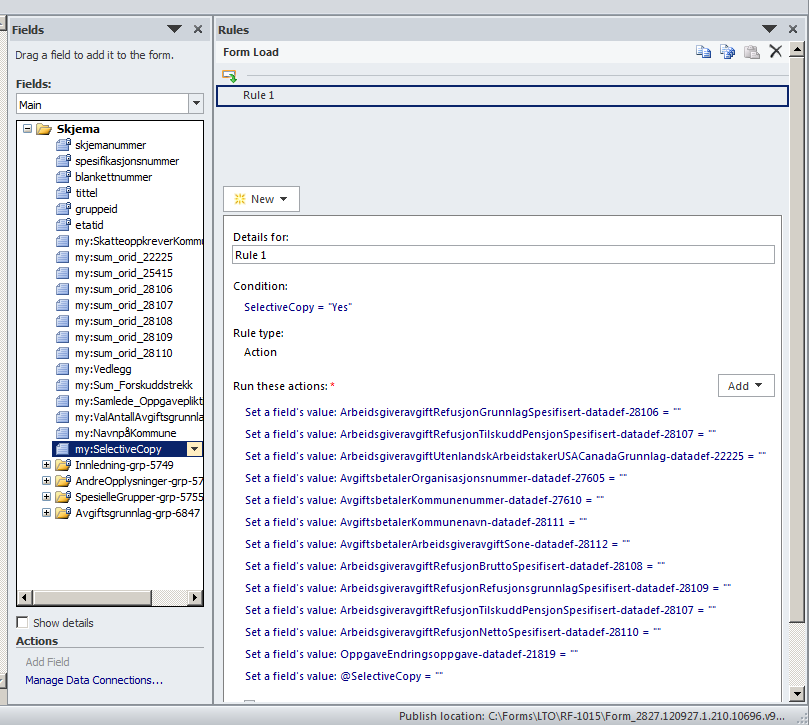Screen dimensions: 809x725
Task: Click the Copy All Rules icon
Action: coord(727,52)
